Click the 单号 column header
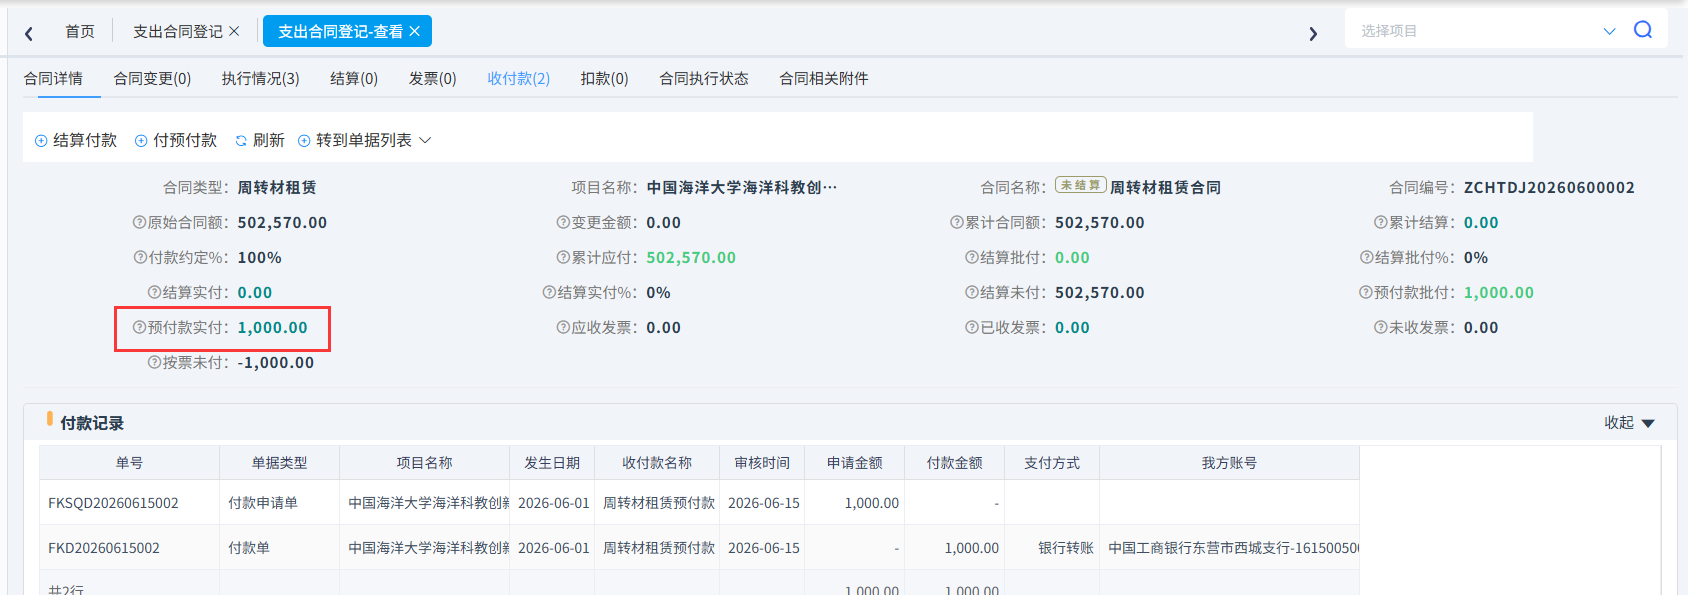The image size is (1688, 595). tap(129, 463)
